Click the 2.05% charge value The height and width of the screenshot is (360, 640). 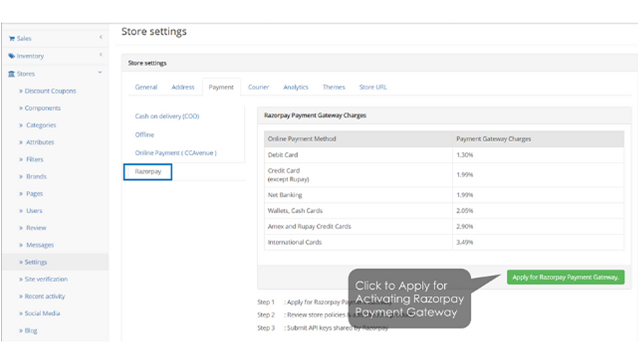(464, 211)
